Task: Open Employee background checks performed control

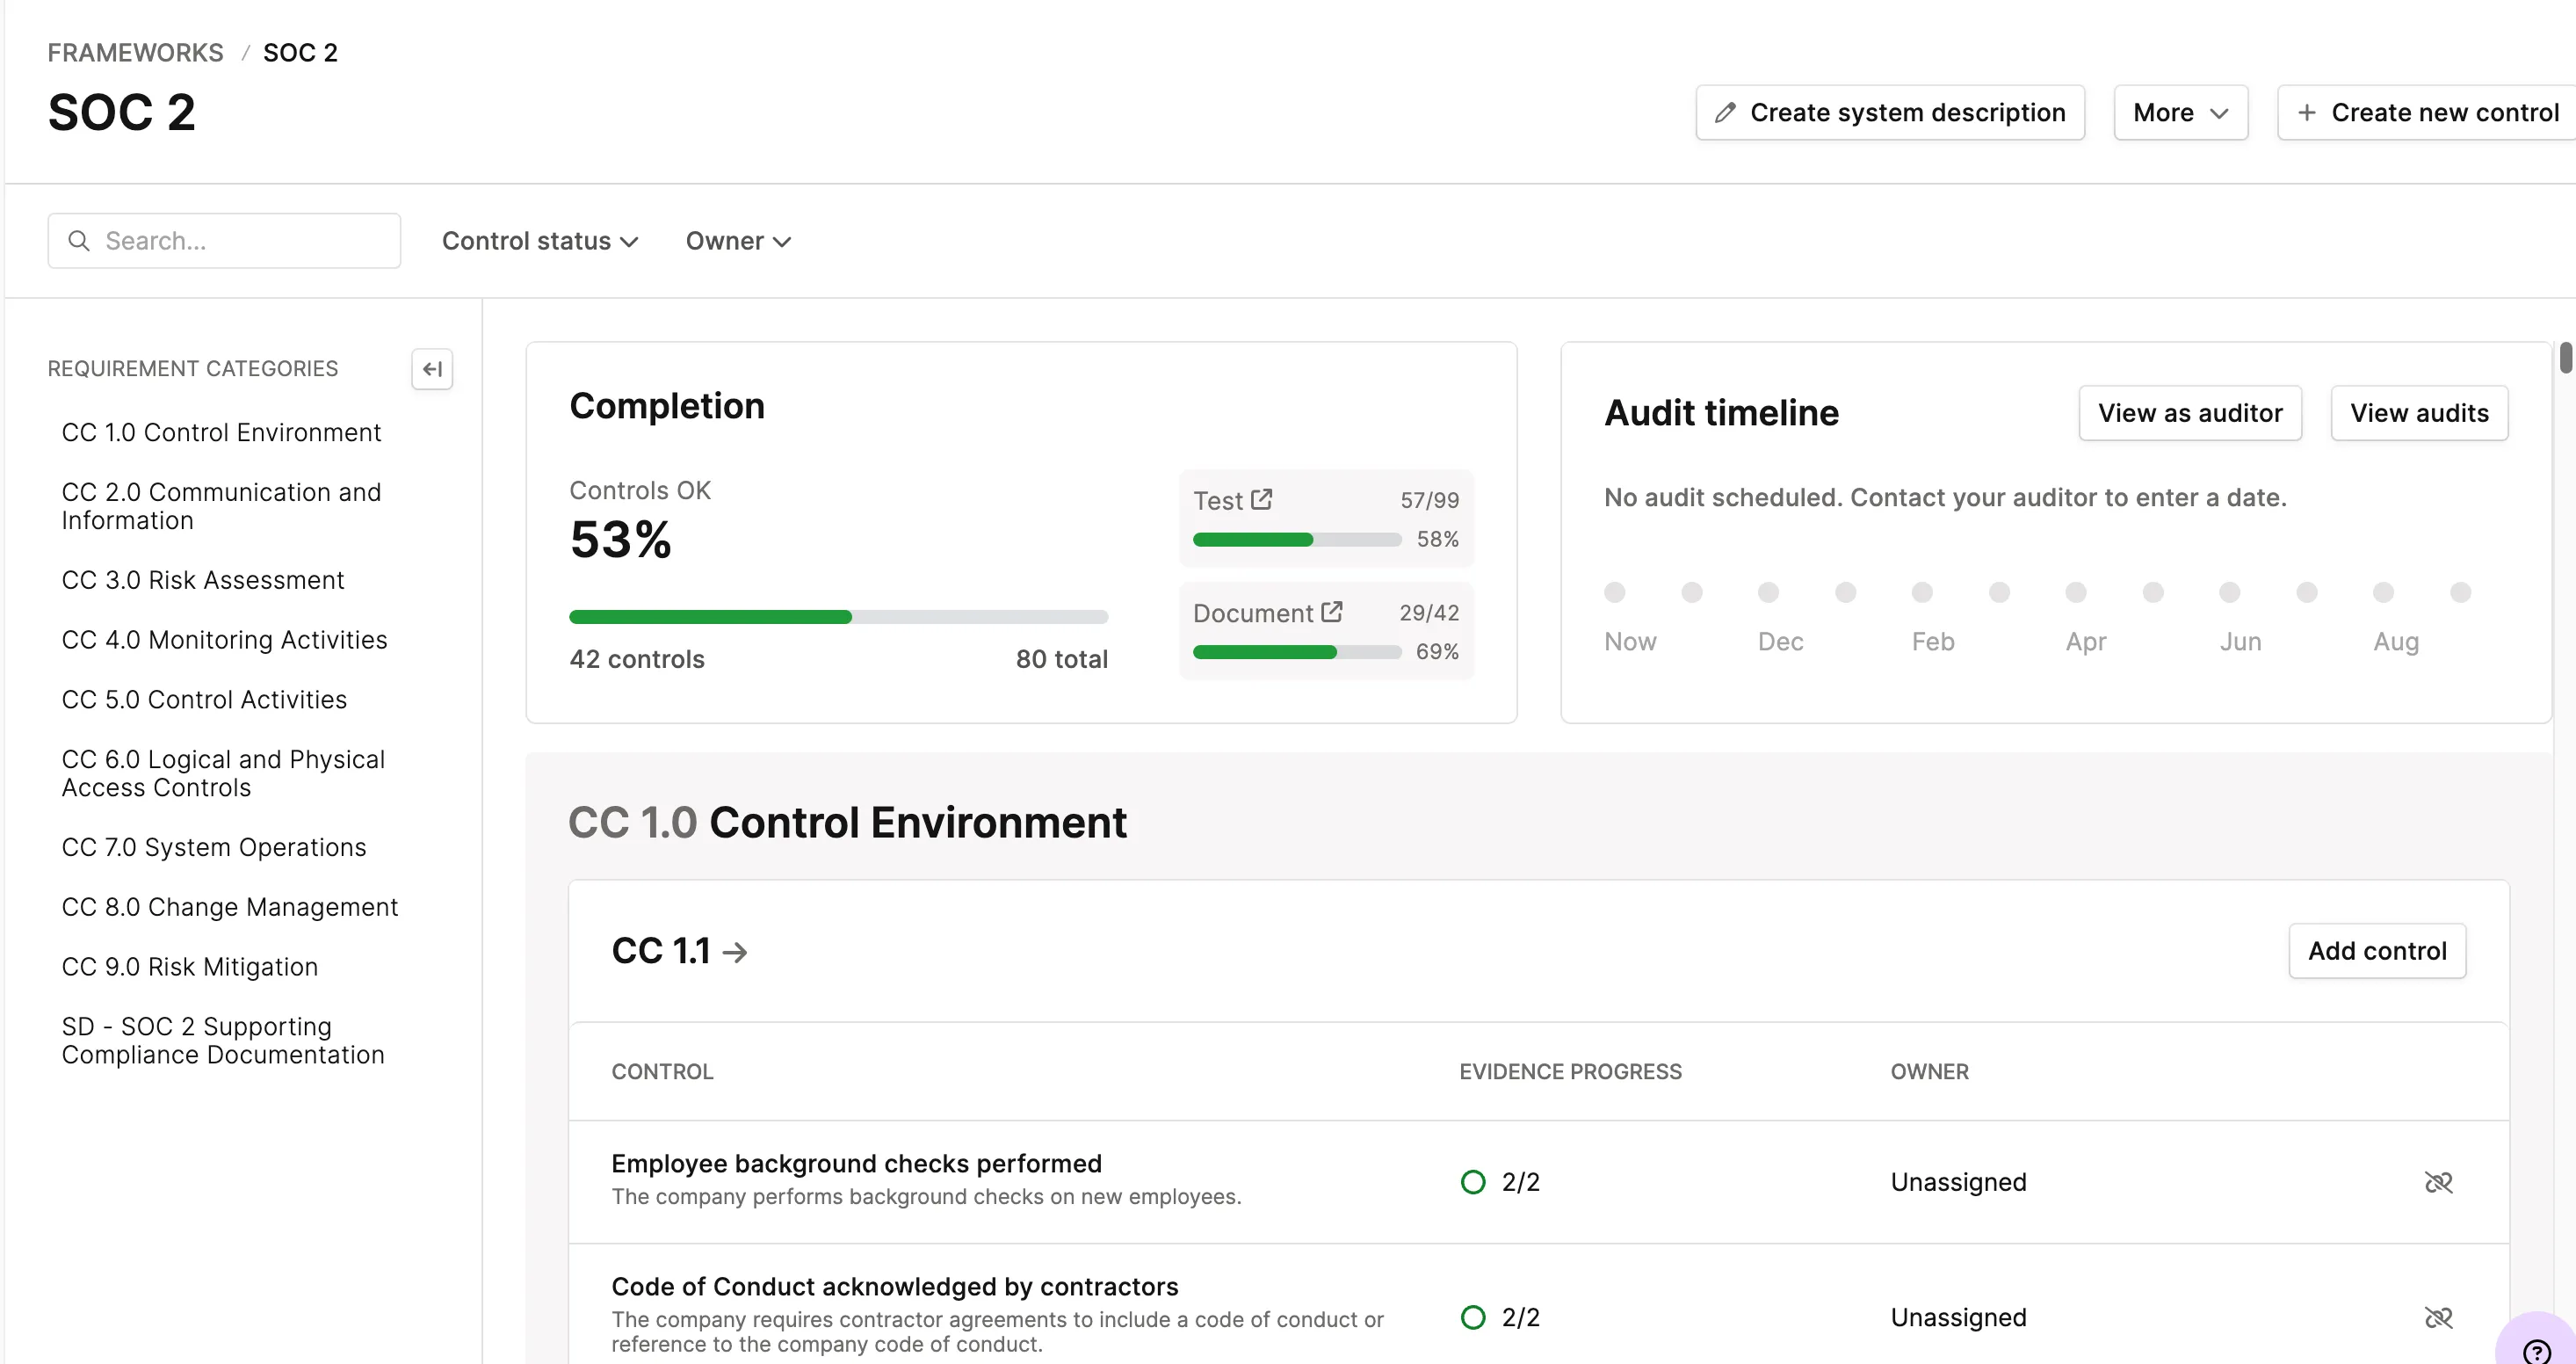Action: (856, 1163)
